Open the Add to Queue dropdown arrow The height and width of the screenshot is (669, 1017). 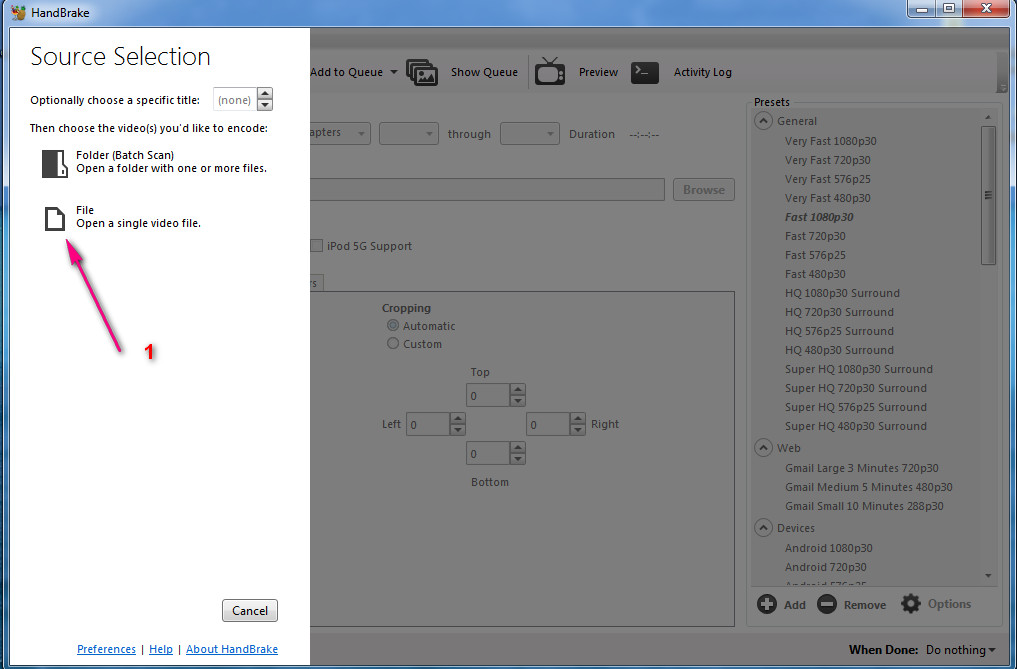(394, 72)
